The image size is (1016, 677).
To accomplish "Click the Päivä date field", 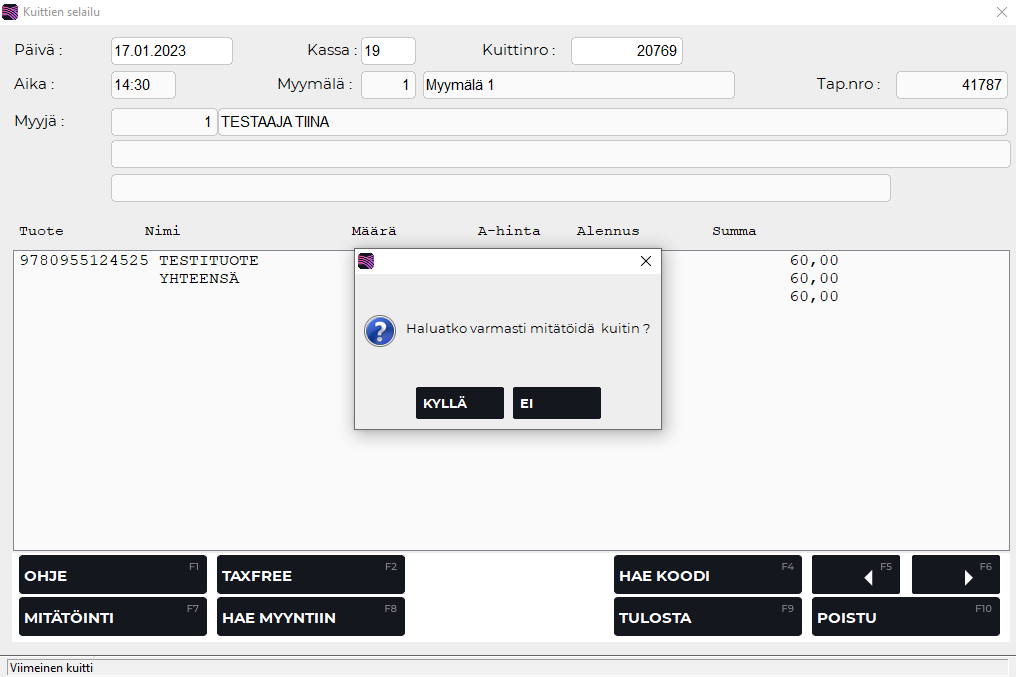I will (171, 51).
